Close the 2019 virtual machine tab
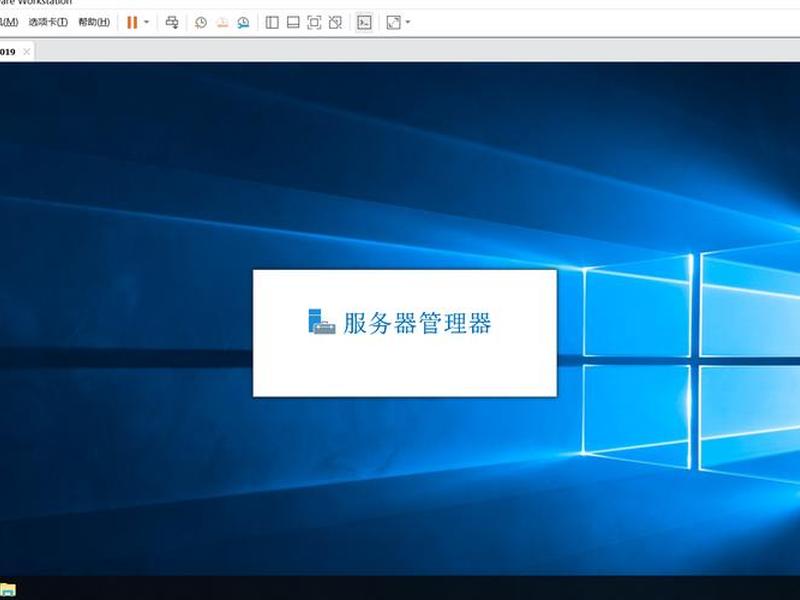Image resolution: width=800 pixels, height=600 pixels. pyautogui.click(x=27, y=52)
